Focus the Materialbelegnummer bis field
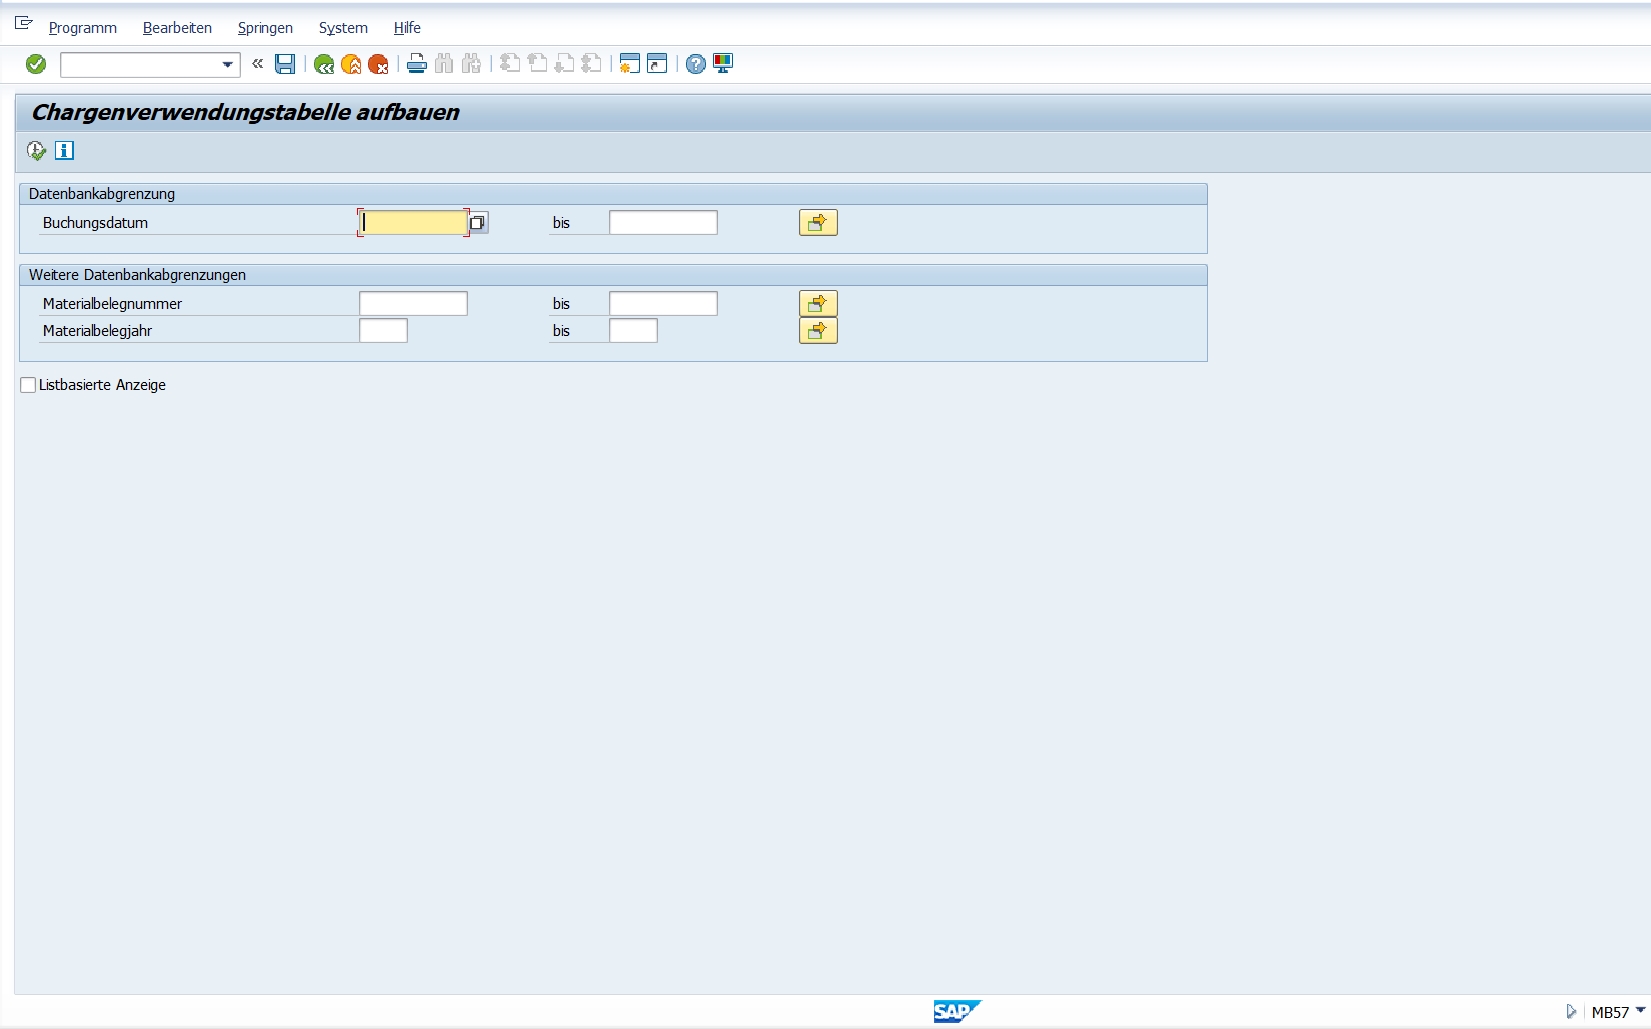The height and width of the screenshot is (1029, 1651). (663, 304)
